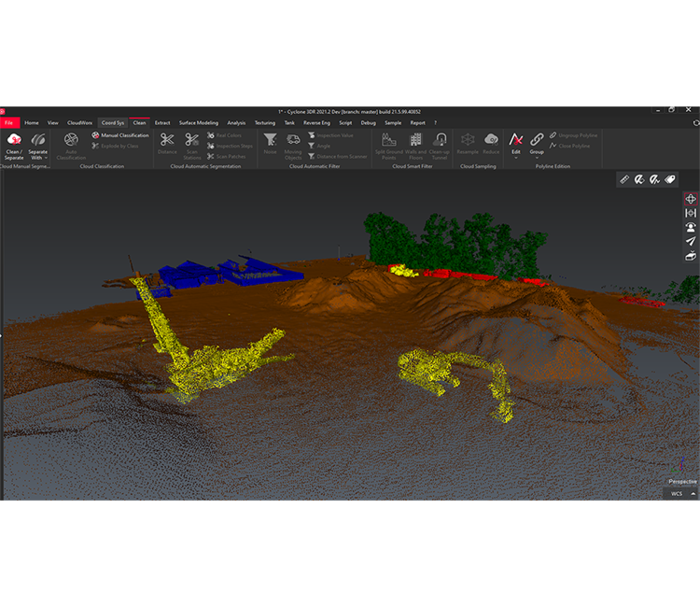Open the Texturing tab
Image resolution: width=700 pixels, height=607 pixels.
[265, 123]
